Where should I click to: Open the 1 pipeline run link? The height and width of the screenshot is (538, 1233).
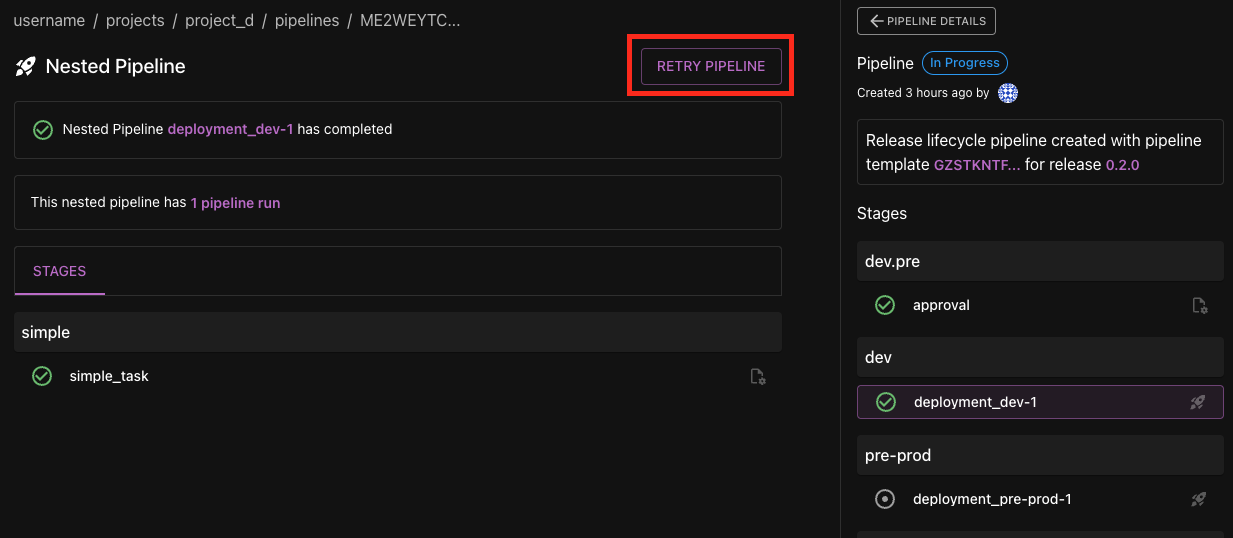[x=235, y=202]
